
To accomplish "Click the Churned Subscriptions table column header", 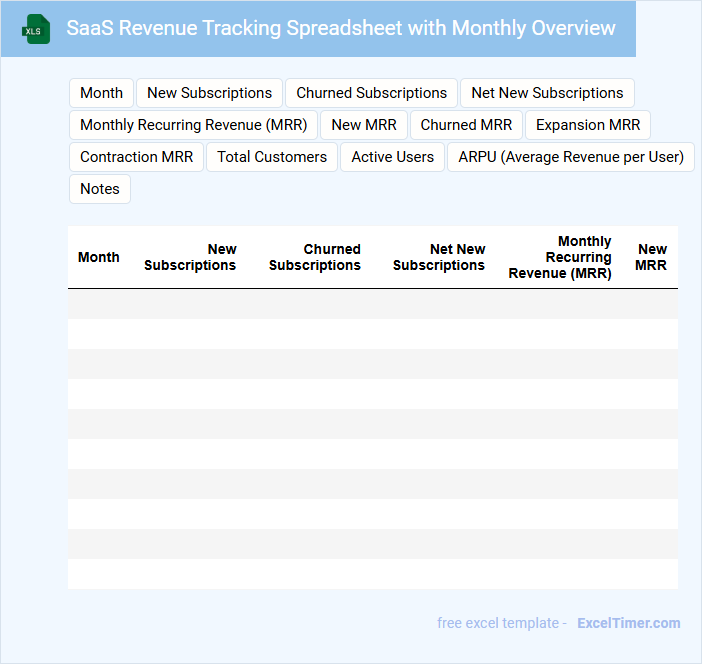I will (x=315, y=257).
